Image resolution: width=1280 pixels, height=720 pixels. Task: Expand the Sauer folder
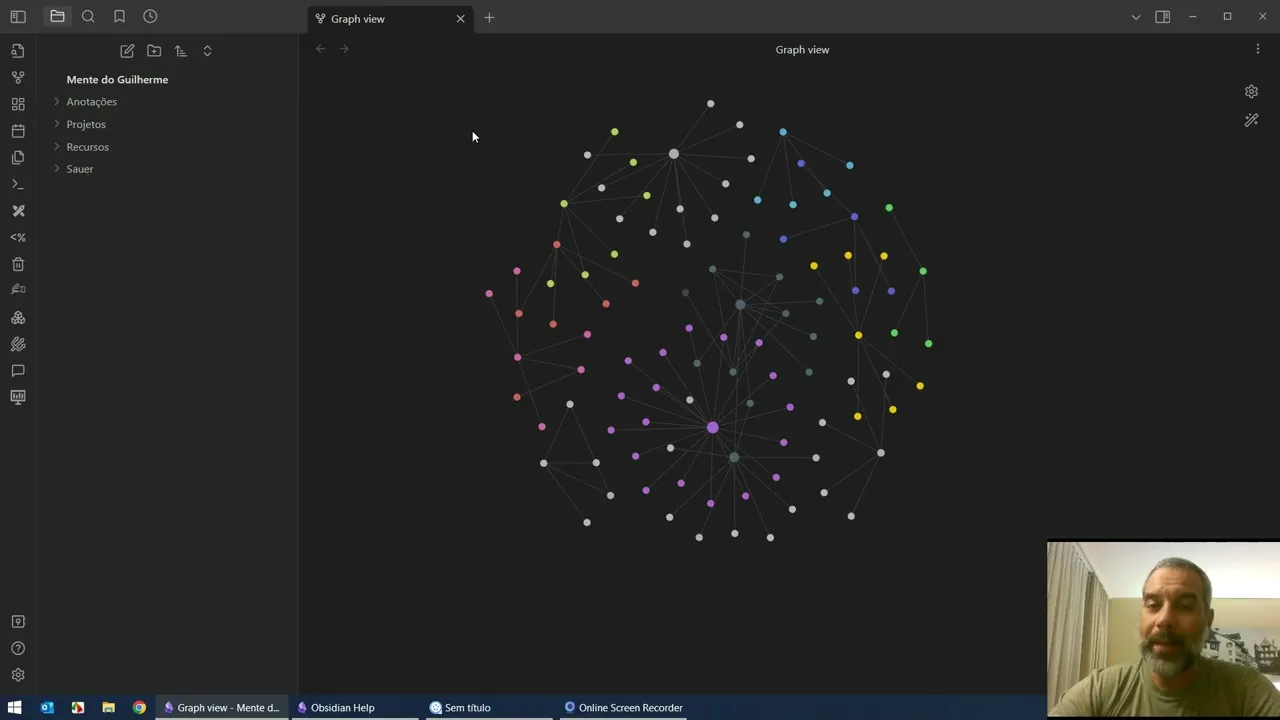pos(57,169)
